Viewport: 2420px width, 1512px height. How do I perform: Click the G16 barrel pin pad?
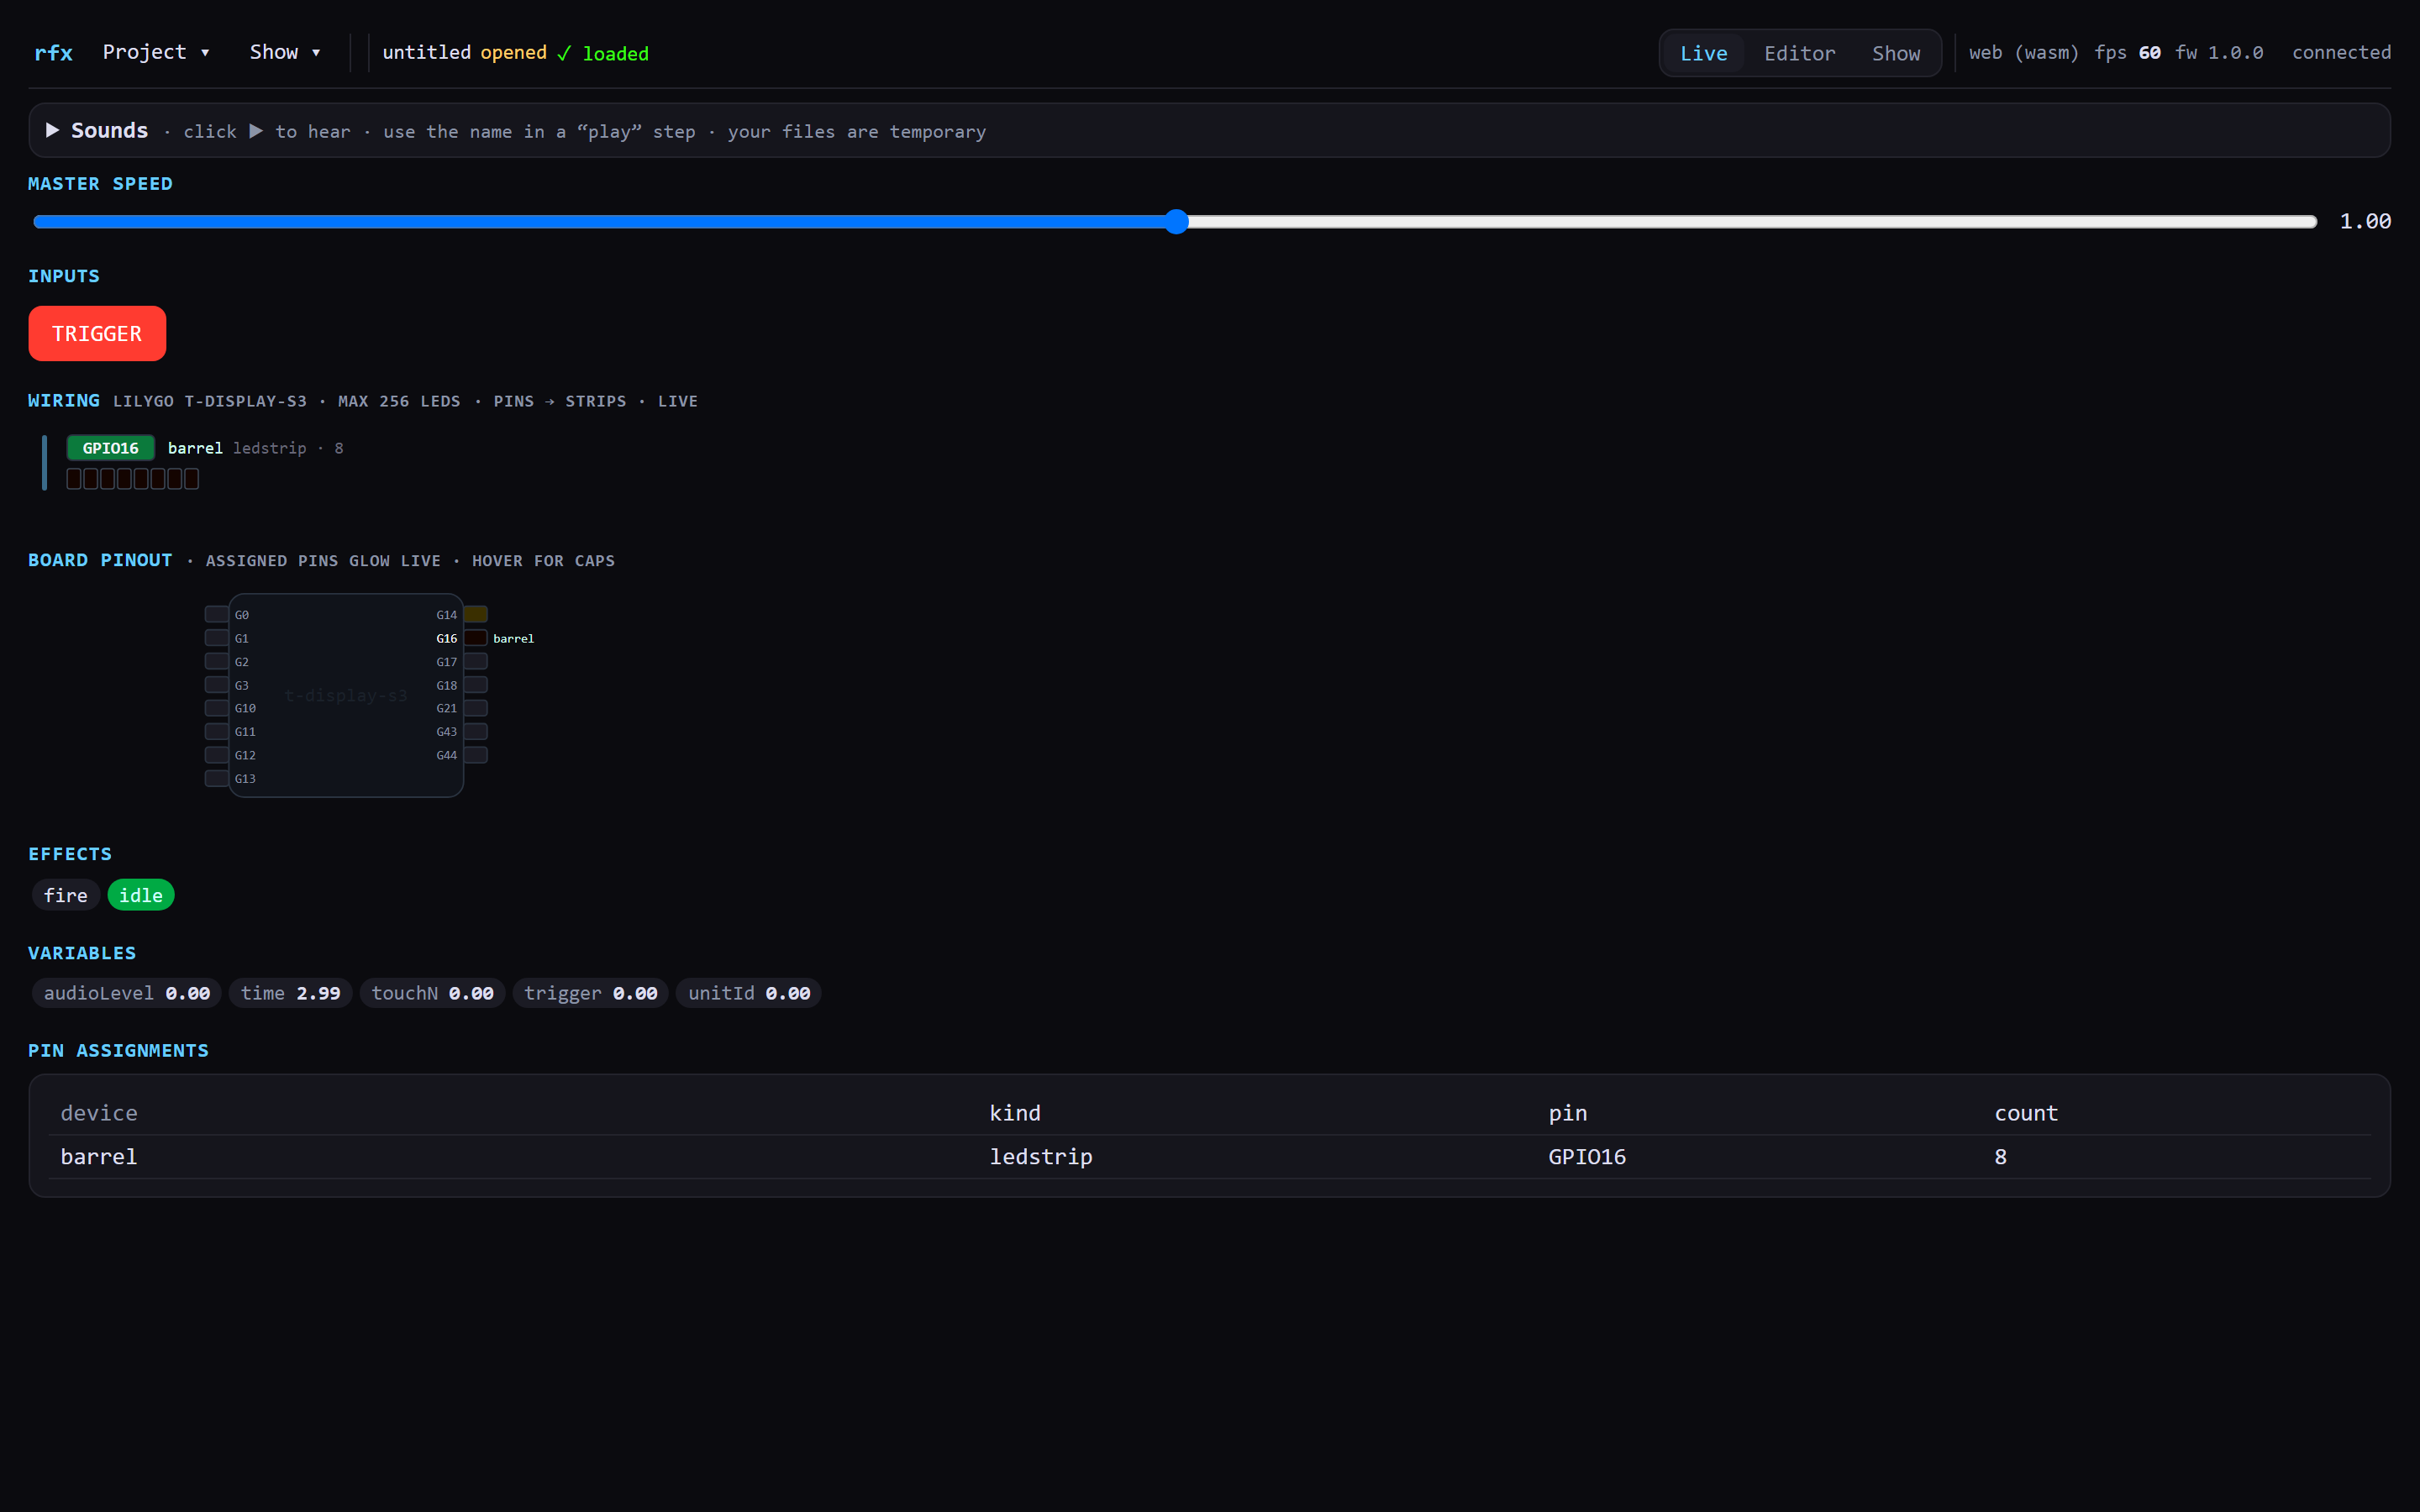coord(476,638)
